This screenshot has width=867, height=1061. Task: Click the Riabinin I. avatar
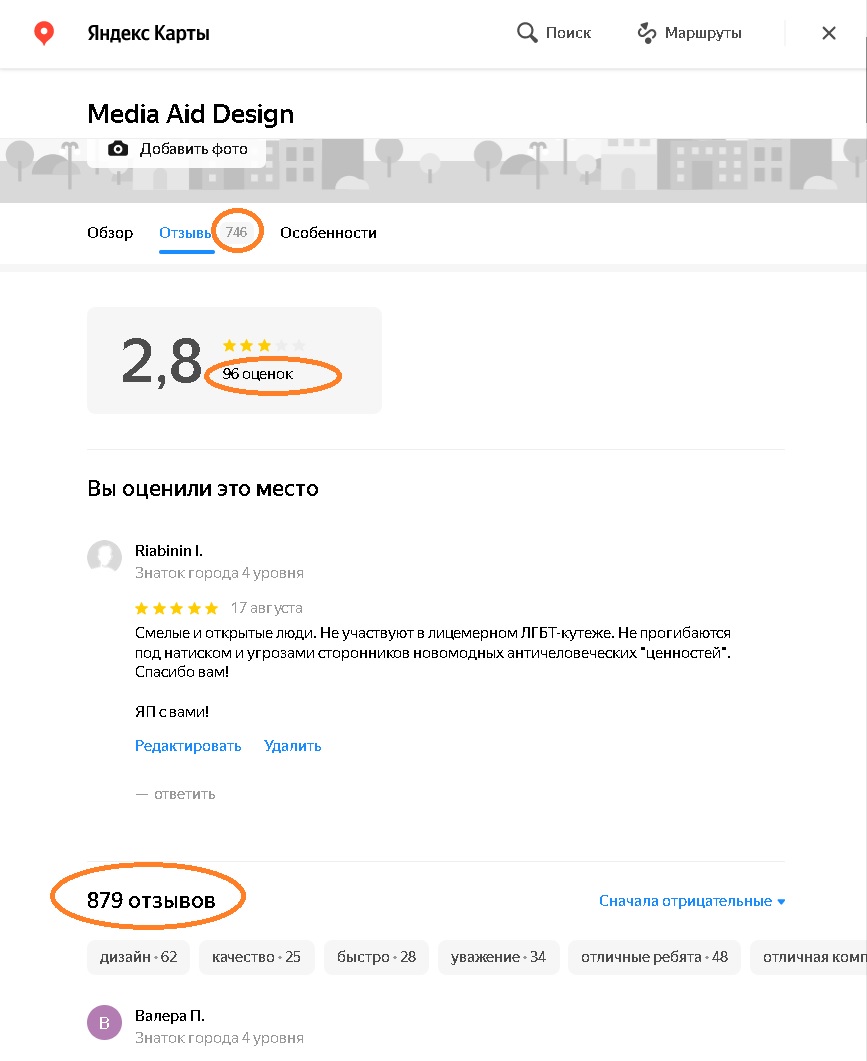tap(104, 557)
